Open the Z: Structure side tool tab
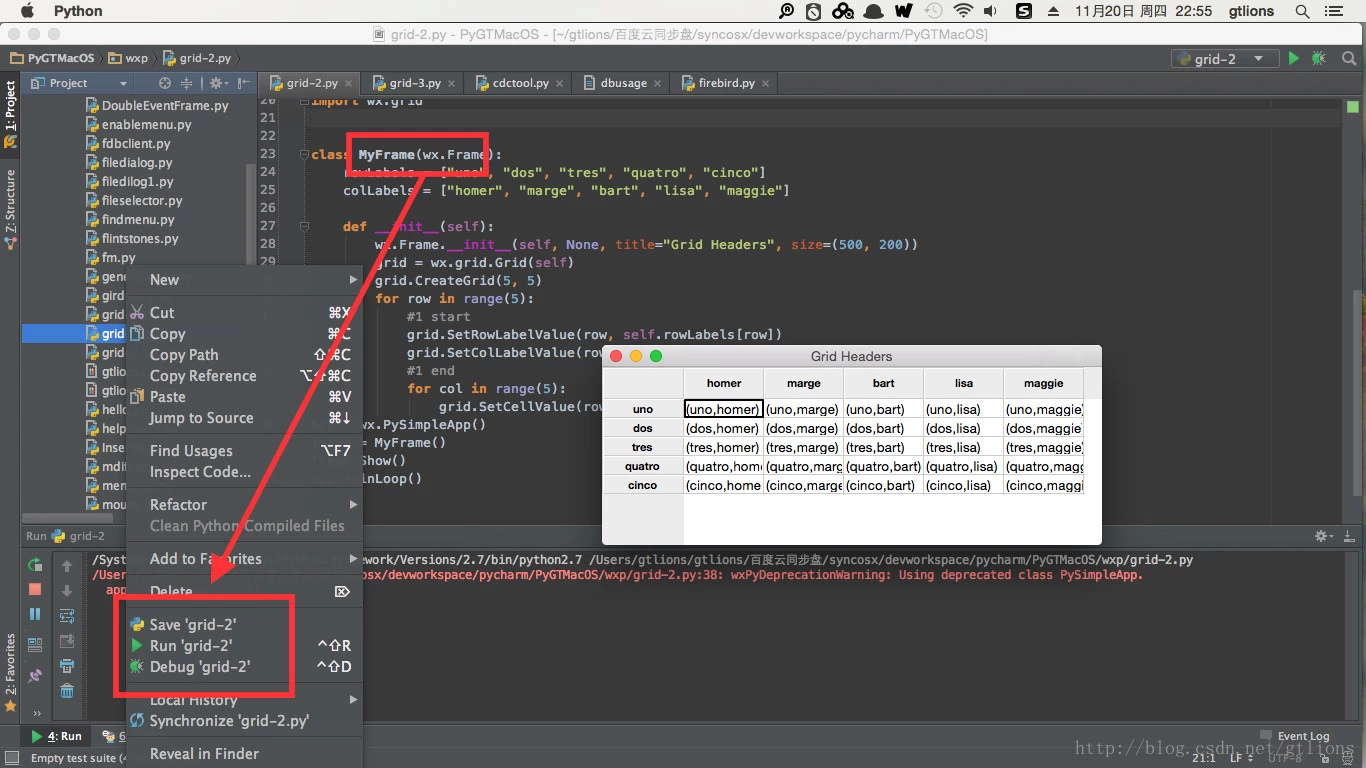Image resolution: width=1366 pixels, height=768 pixels. pyautogui.click(x=10, y=209)
